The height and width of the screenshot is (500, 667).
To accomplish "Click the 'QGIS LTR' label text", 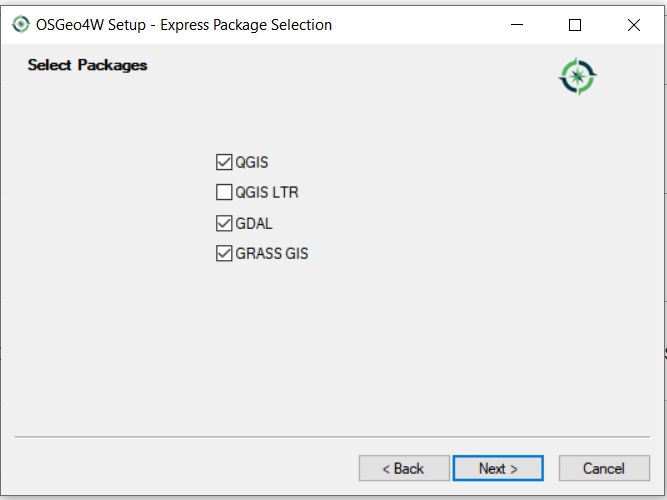I will pos(266,192).
